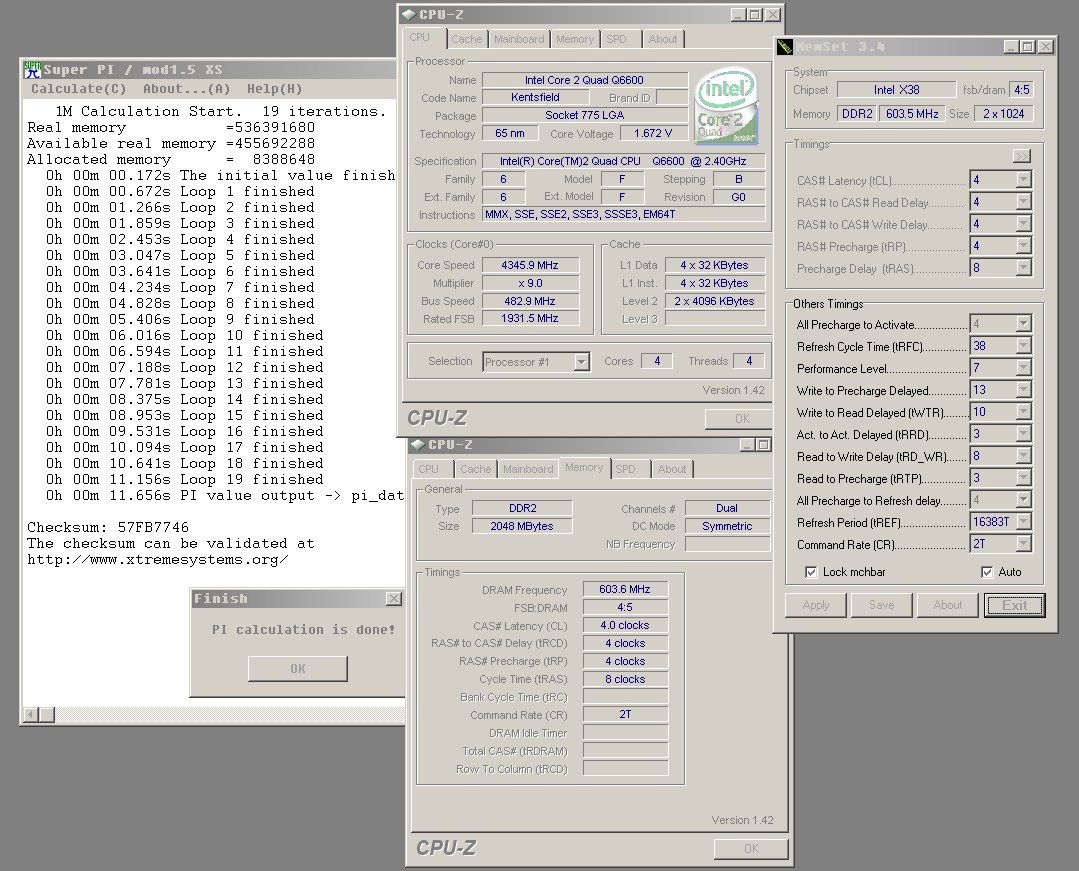Click the Size 2048 MBytes value
Viewport: 1079px width, 871px height.
pos(522,526)
